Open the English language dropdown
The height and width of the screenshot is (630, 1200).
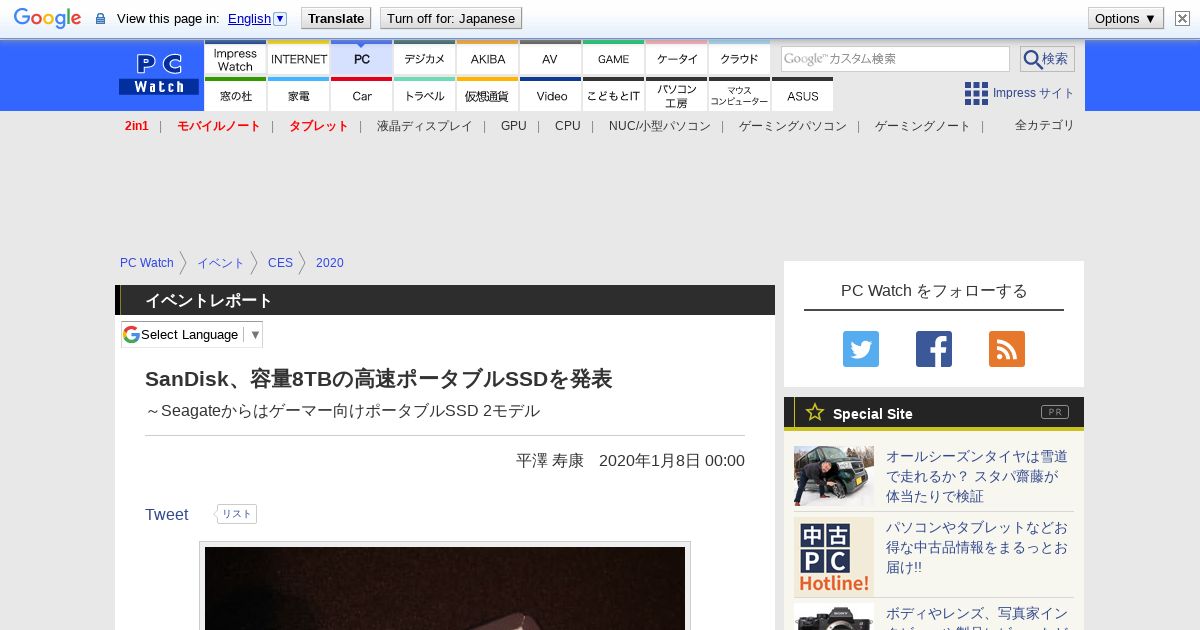tap(257, 18)
